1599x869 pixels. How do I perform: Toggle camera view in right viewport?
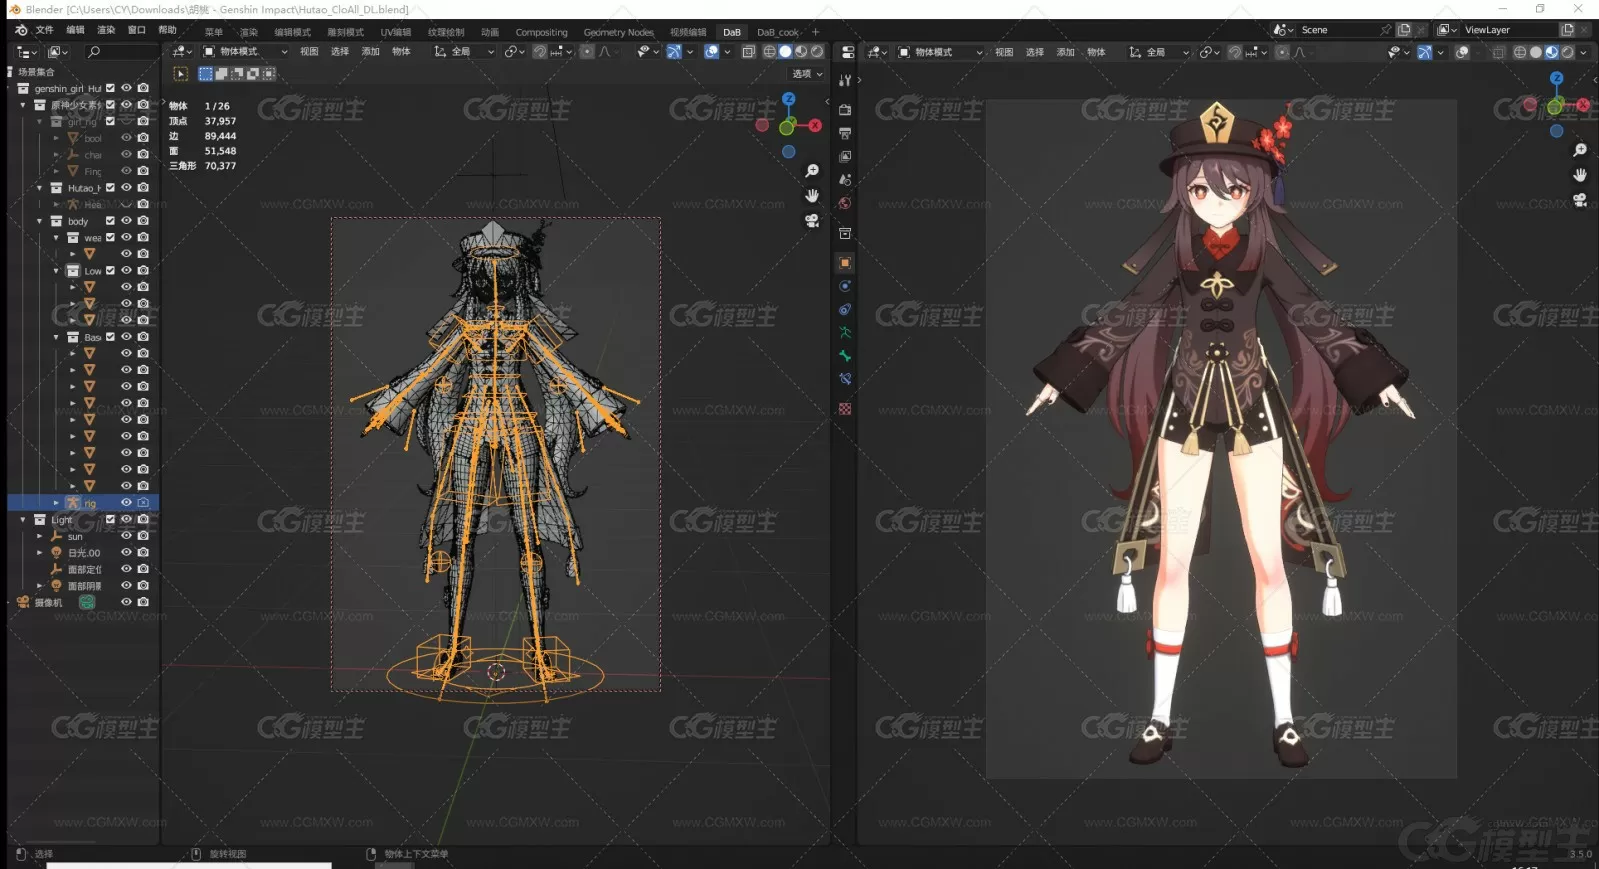[1580, 199]
